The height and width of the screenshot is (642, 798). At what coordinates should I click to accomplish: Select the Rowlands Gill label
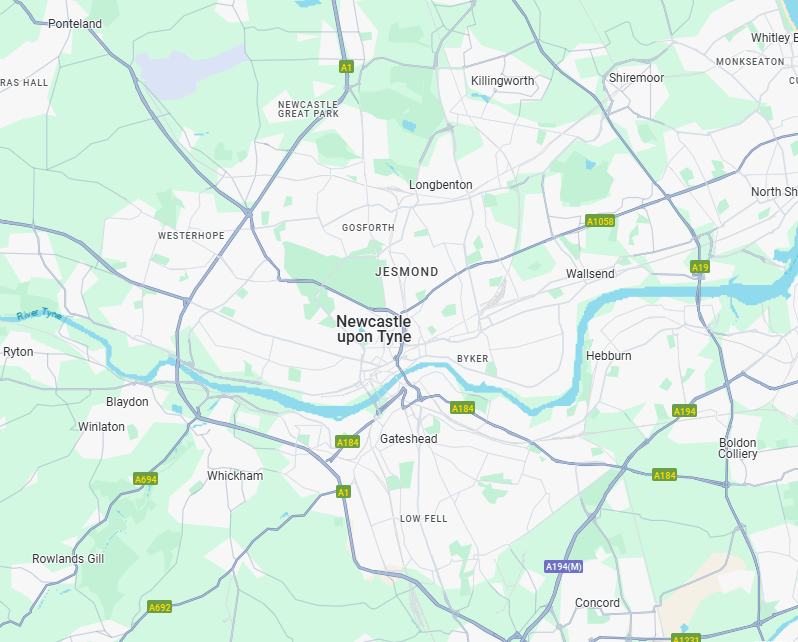tap(68, 559)
